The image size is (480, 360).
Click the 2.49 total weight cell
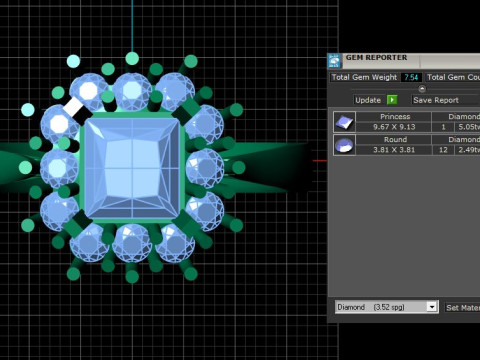pyautogui.click(x=468, y=150)
